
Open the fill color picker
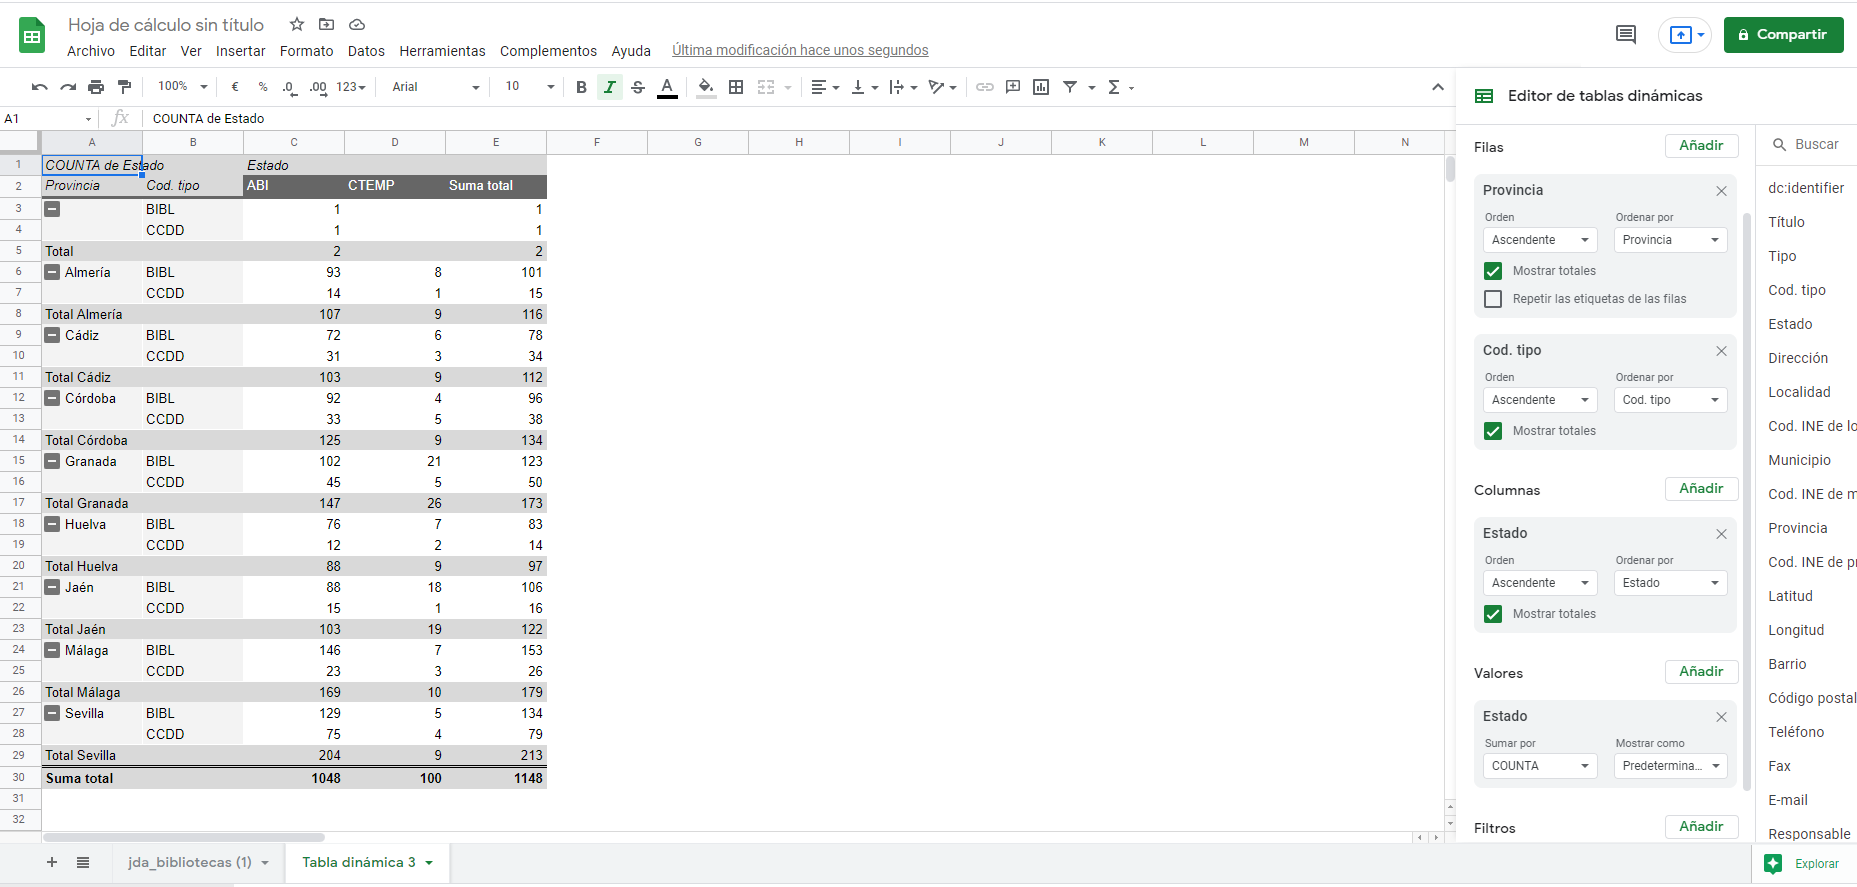pos(706,87)
